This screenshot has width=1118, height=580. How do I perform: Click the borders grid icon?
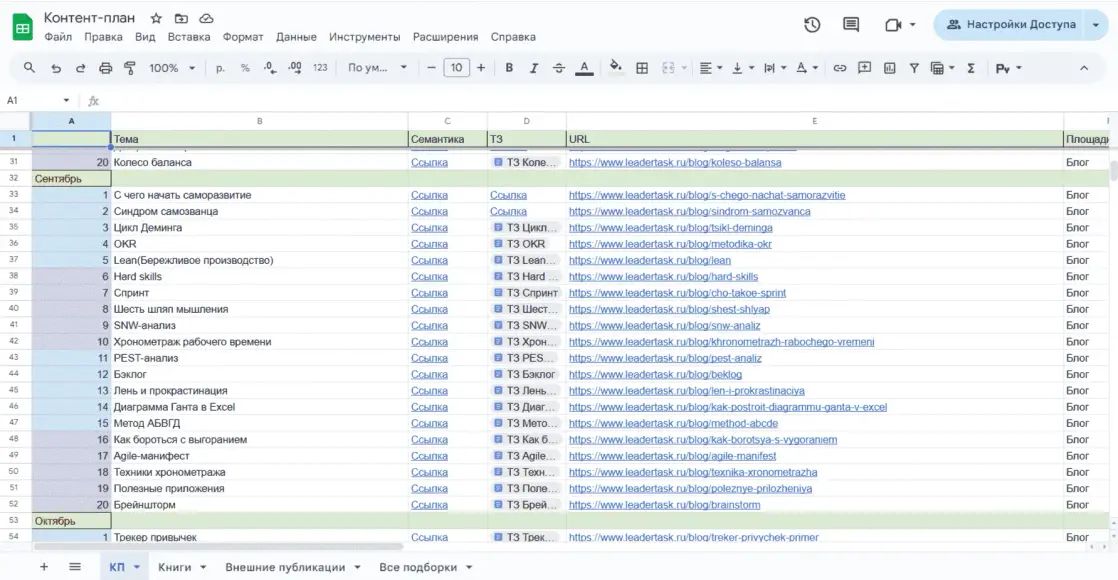click(642, 68)
